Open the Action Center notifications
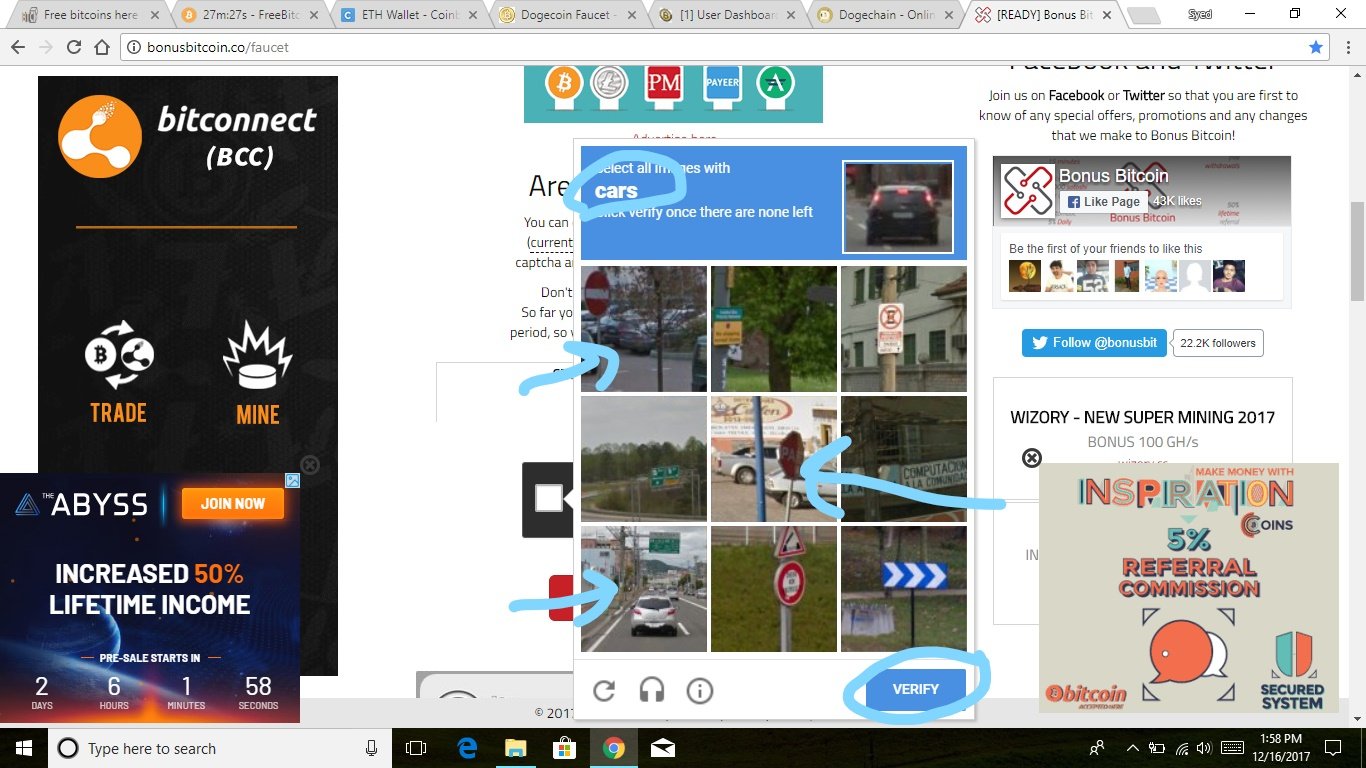This screenshot has height=768, width=1366. click(x=1332, y=748)
